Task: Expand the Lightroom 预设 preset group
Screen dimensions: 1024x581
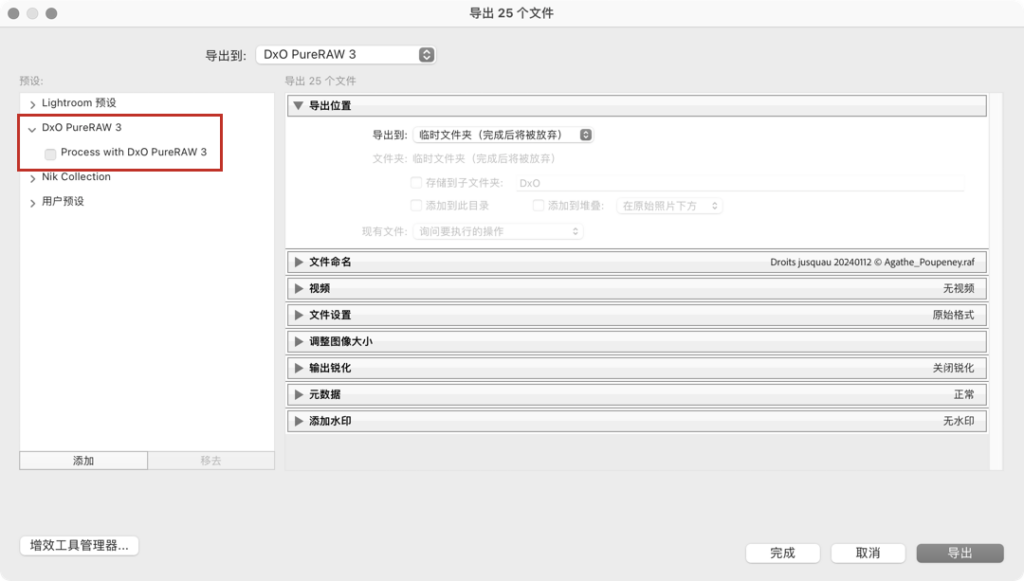Action: pyautogui.click(x=32, y=104)
